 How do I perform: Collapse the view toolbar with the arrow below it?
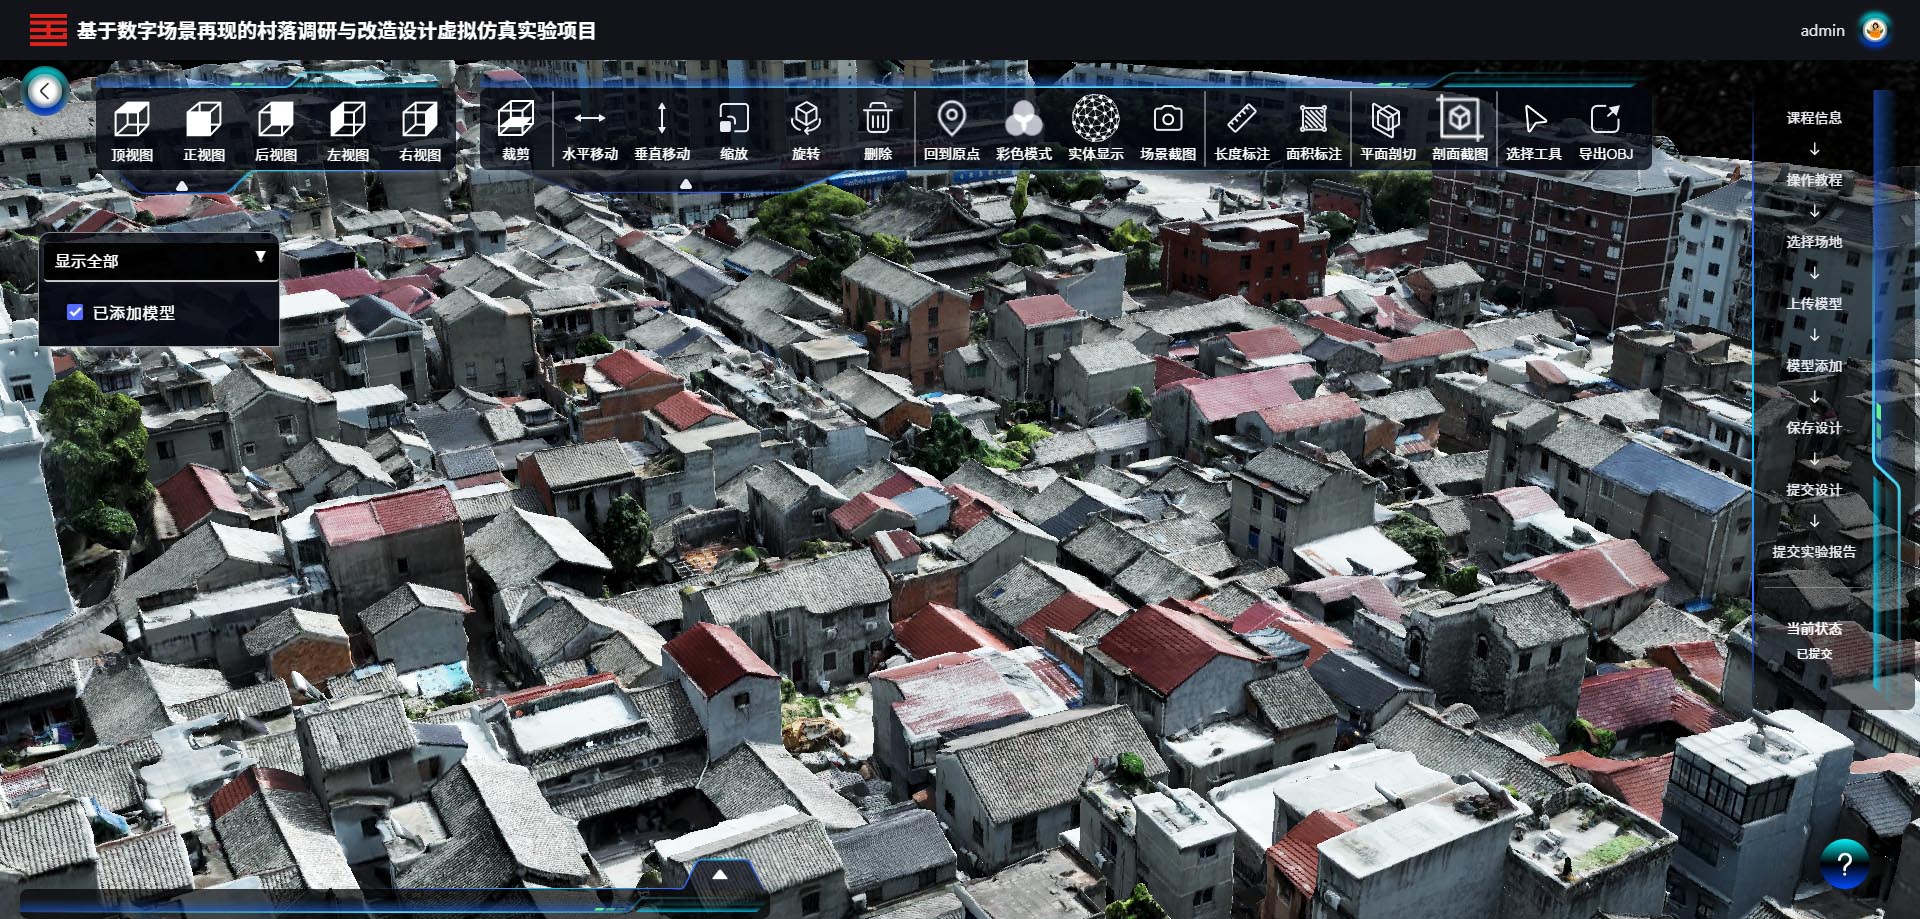click(x=182, y=186)
